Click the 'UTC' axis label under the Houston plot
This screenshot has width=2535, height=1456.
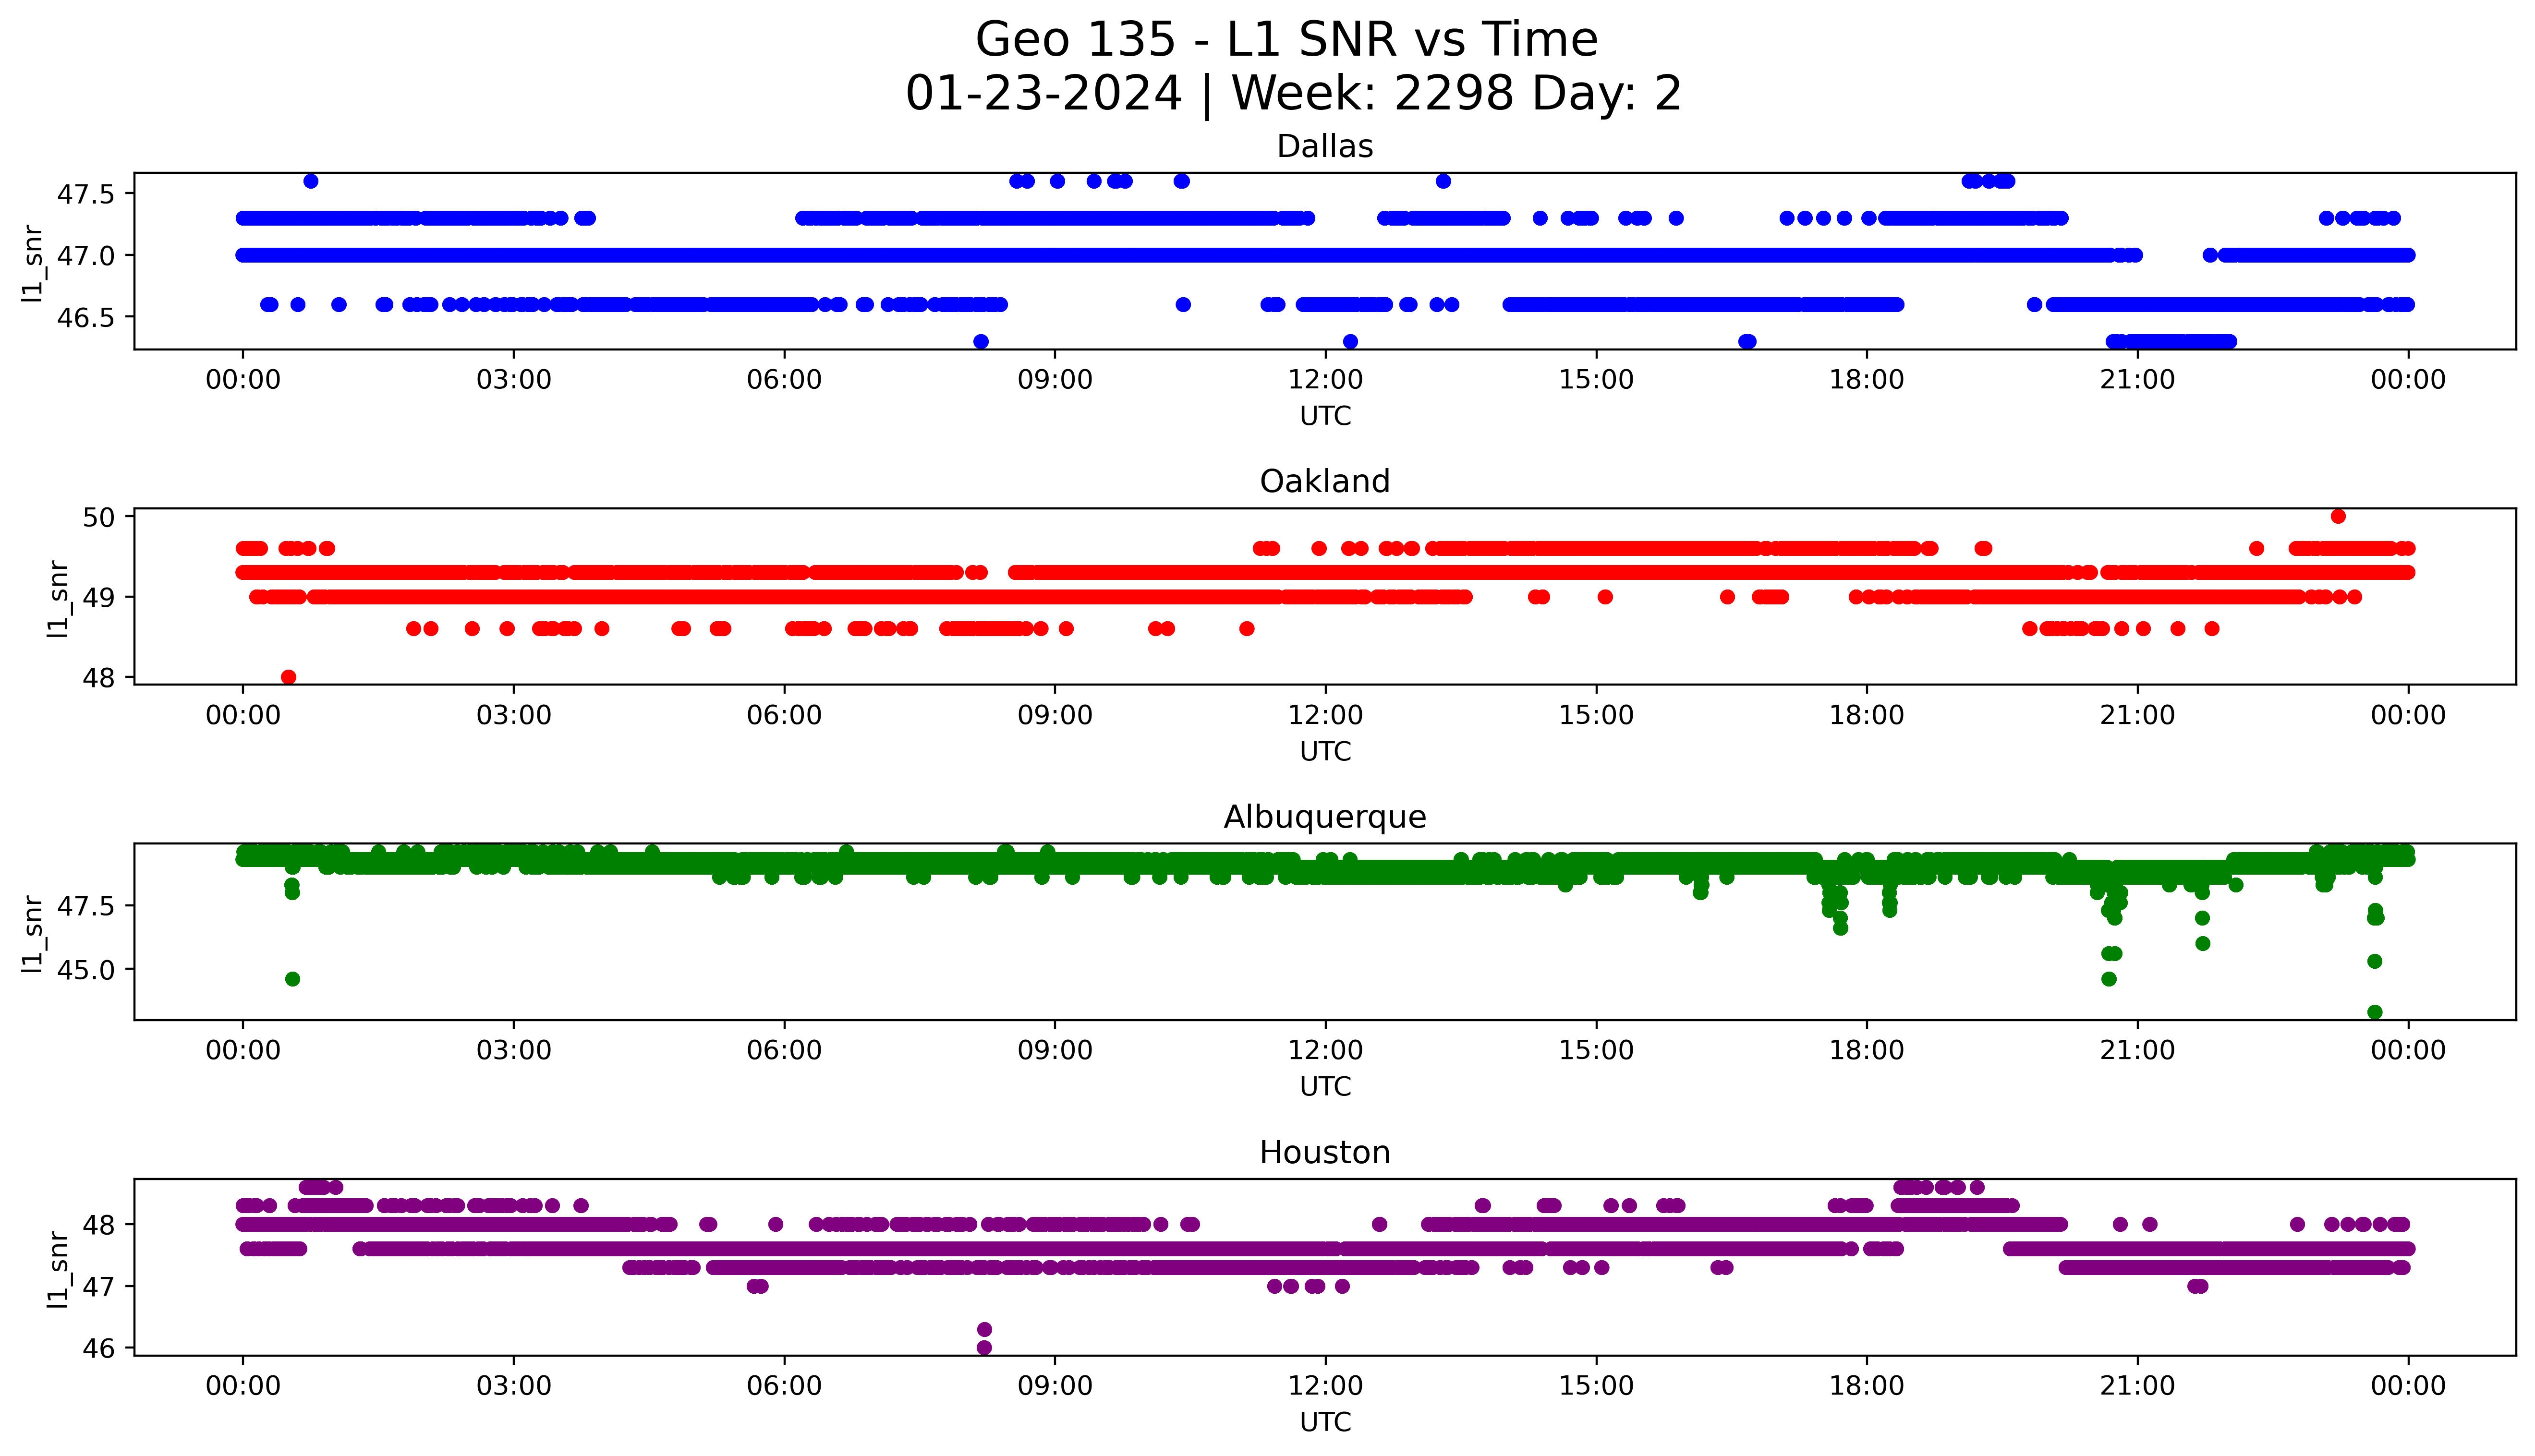point(1325,1421)
